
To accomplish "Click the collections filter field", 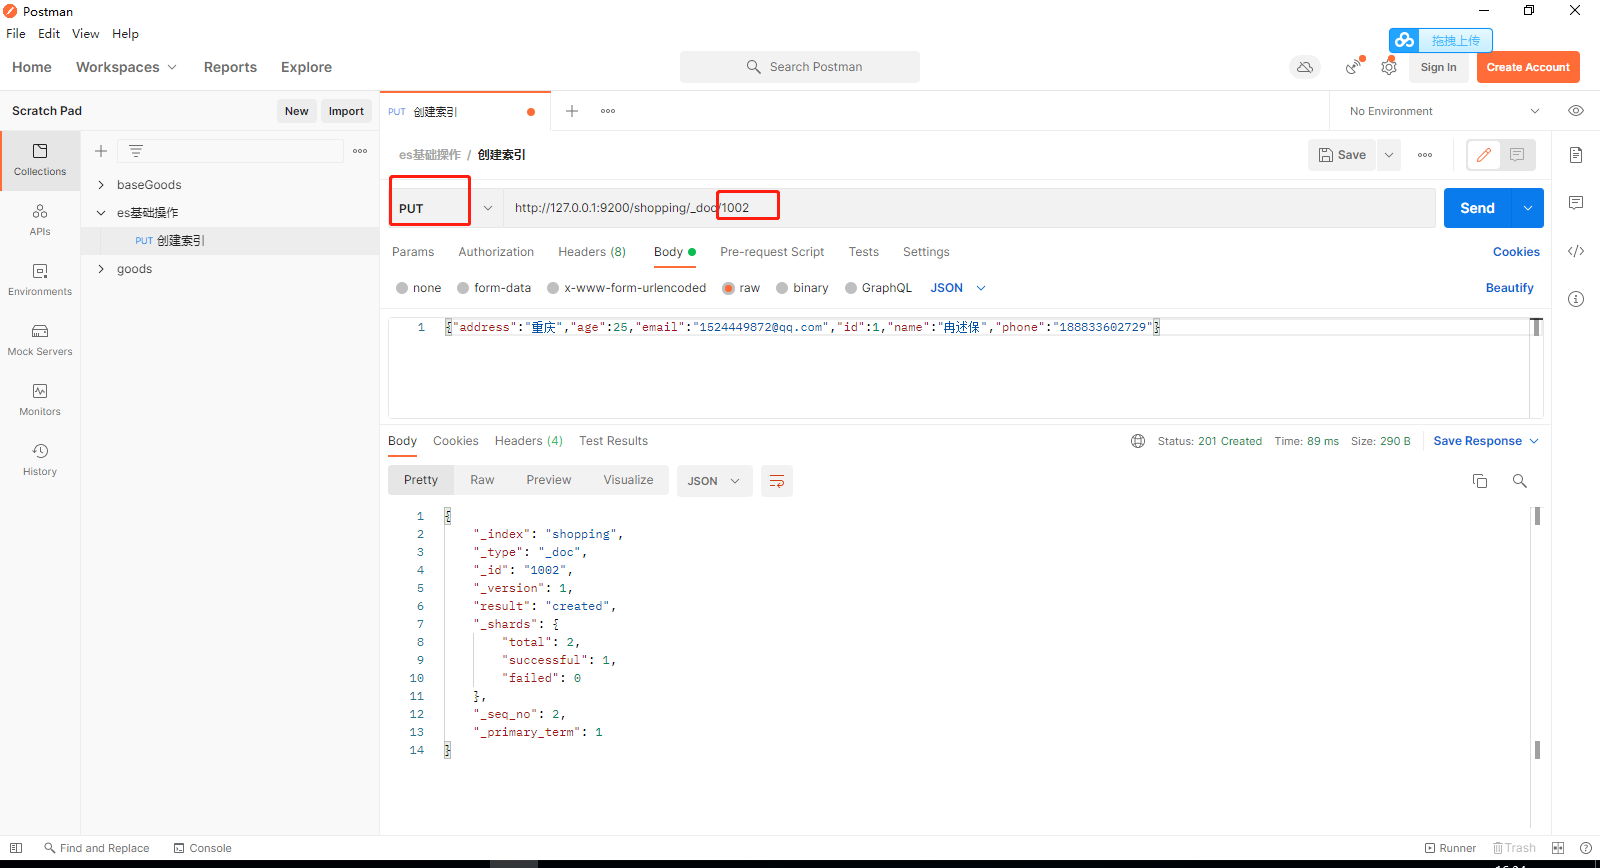I will pyautogui.click(x=230, y=151).
